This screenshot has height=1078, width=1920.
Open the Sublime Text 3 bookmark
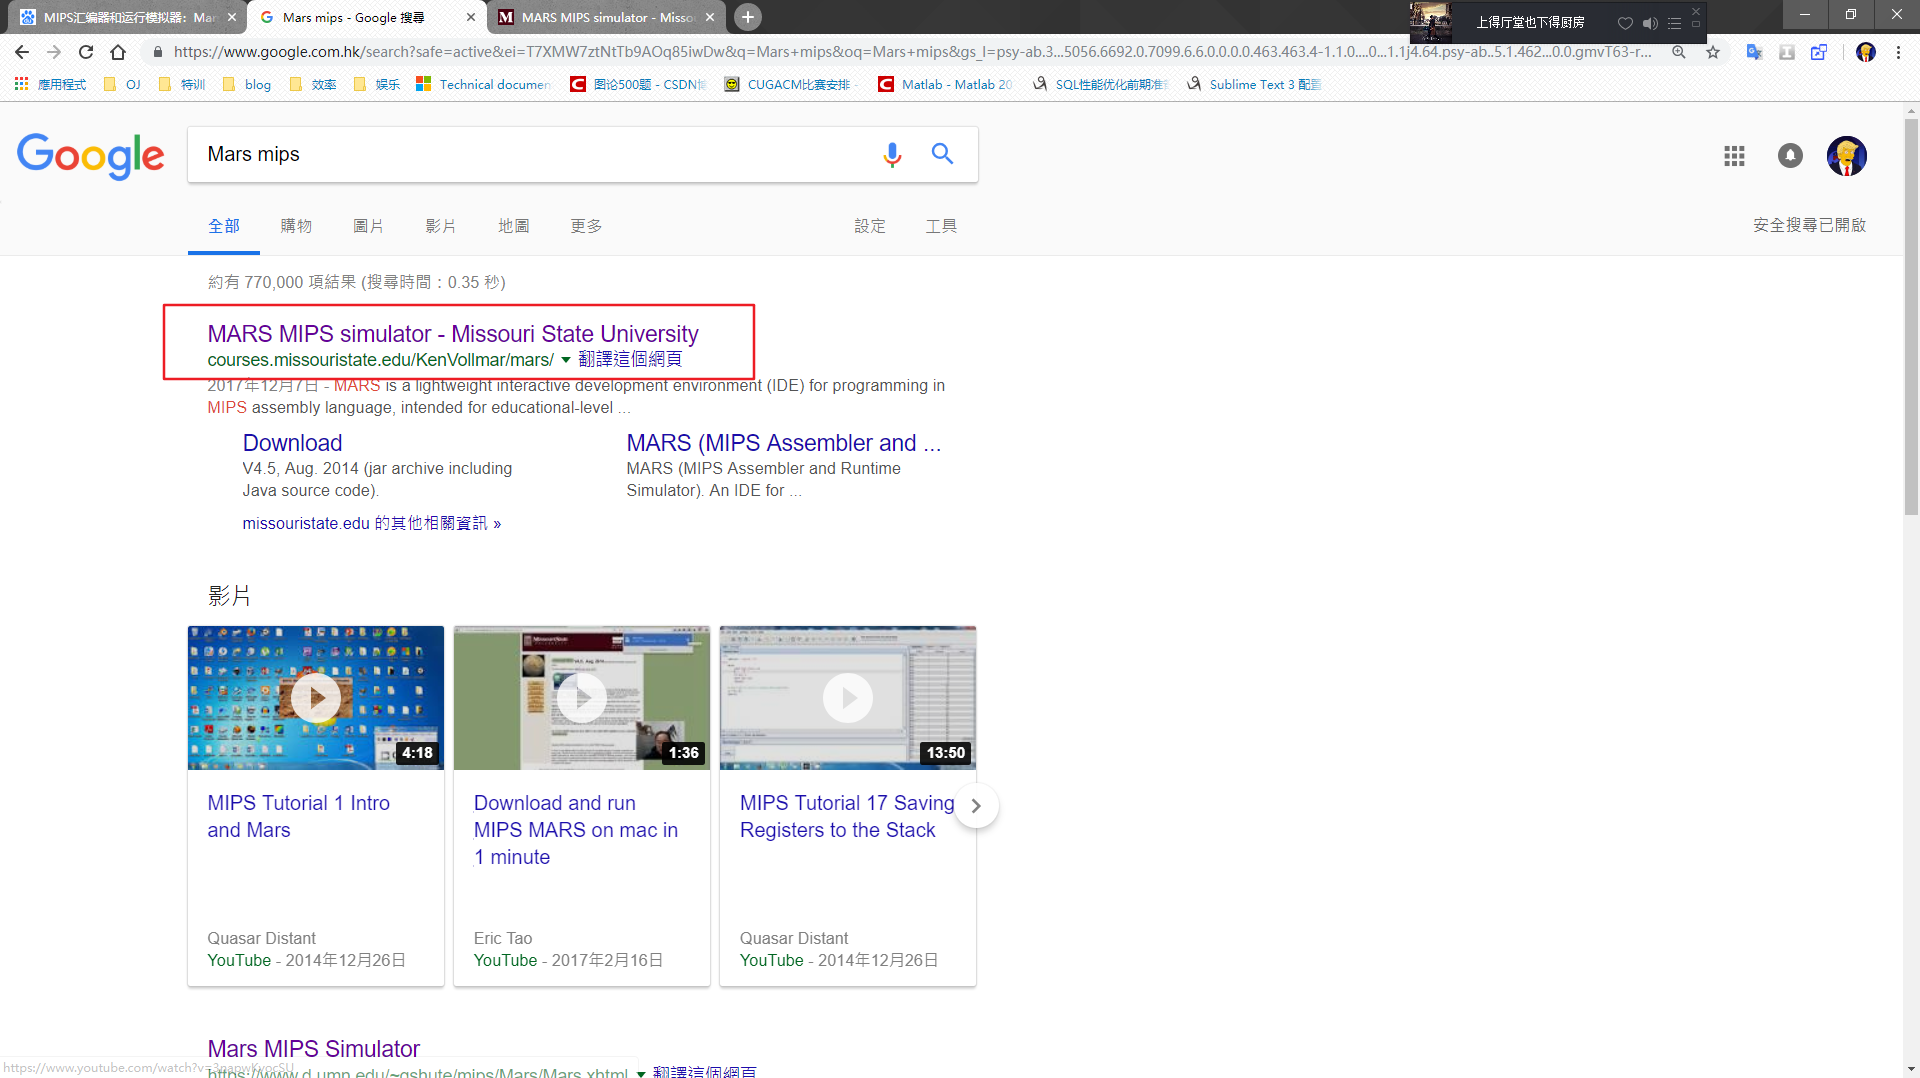click(x=1254, y=85)
